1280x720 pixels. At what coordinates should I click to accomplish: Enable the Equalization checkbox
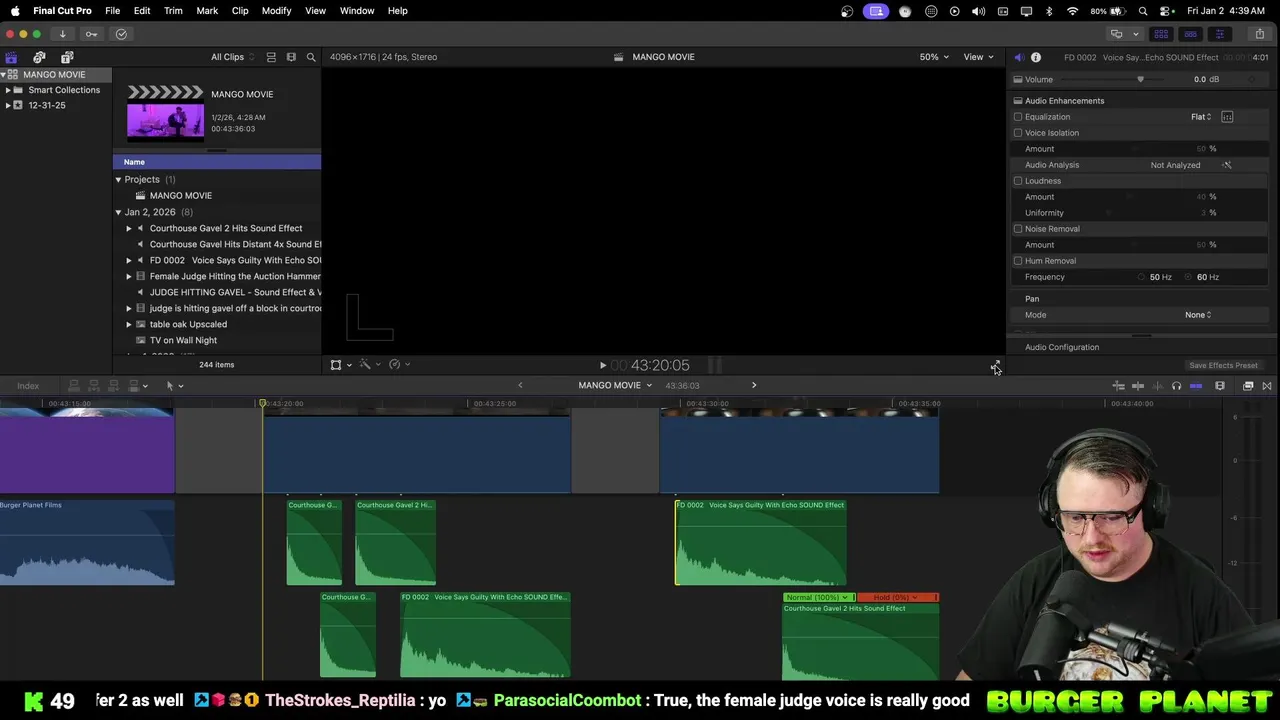(1018, 117)
